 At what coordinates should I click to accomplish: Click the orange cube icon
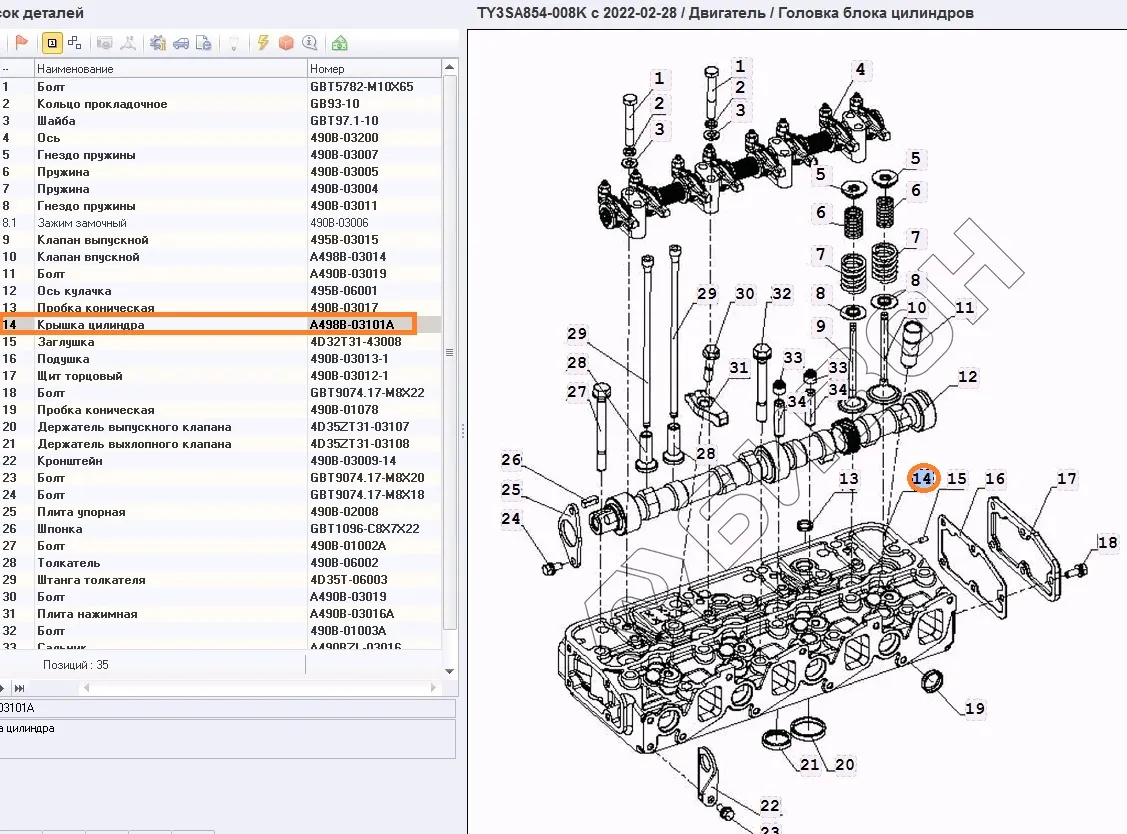pos(286,43)
